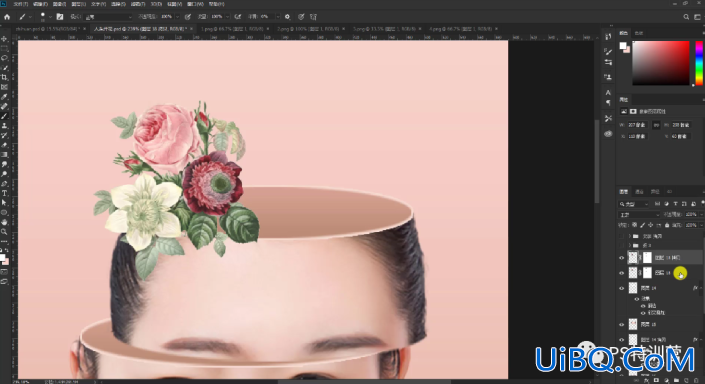
Task: Select the Clone Stamp tool
Action: (x=4, y=126)
